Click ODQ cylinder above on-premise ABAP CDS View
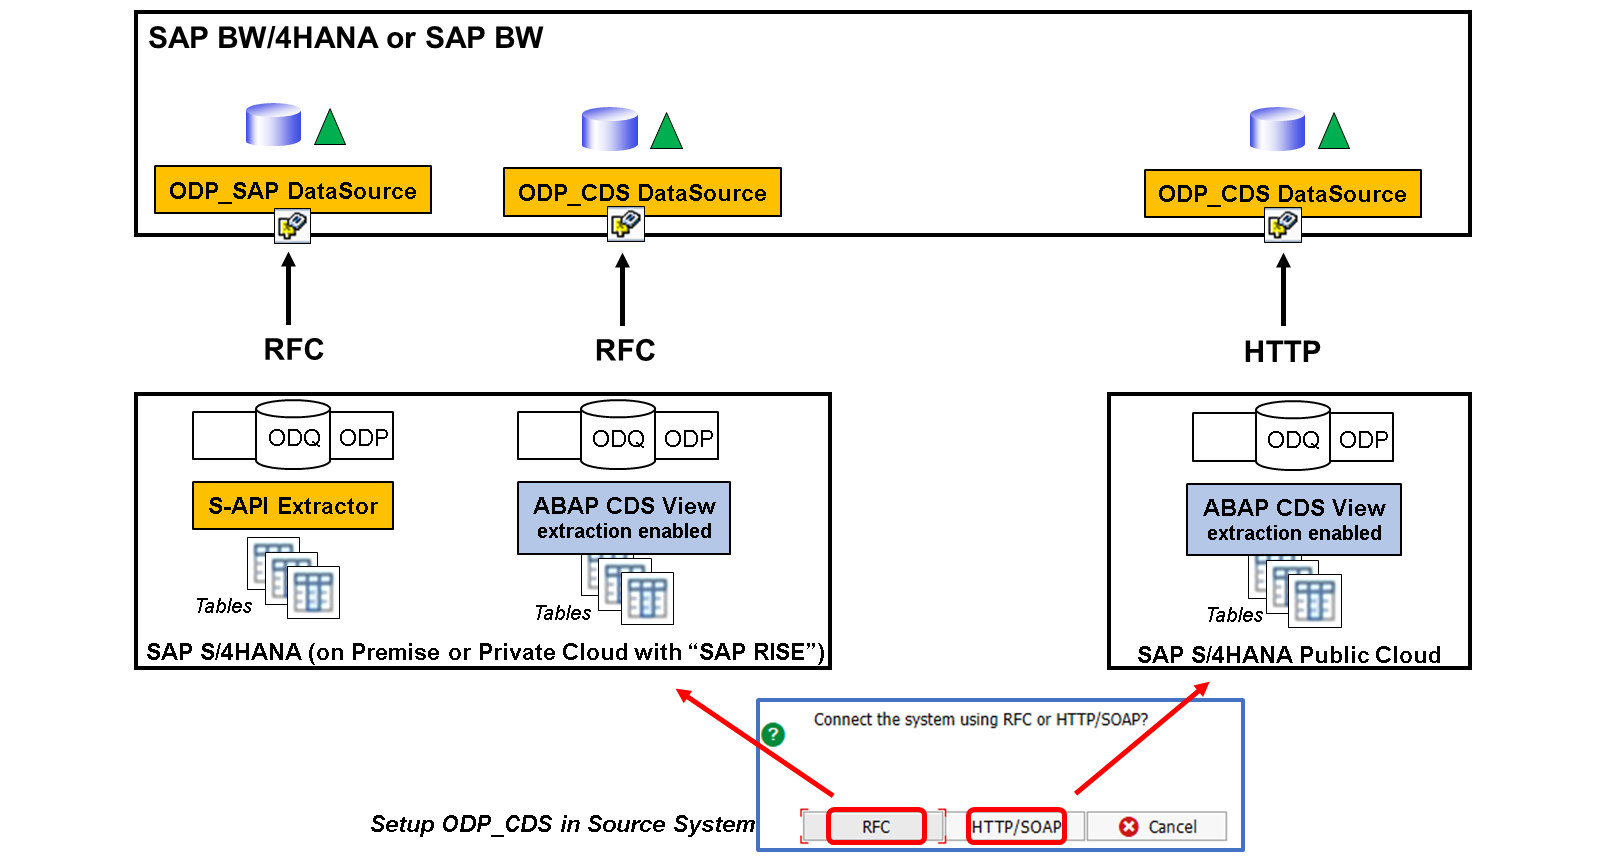The height and width of the screenshot is (862, 1600). coord(618,435)
